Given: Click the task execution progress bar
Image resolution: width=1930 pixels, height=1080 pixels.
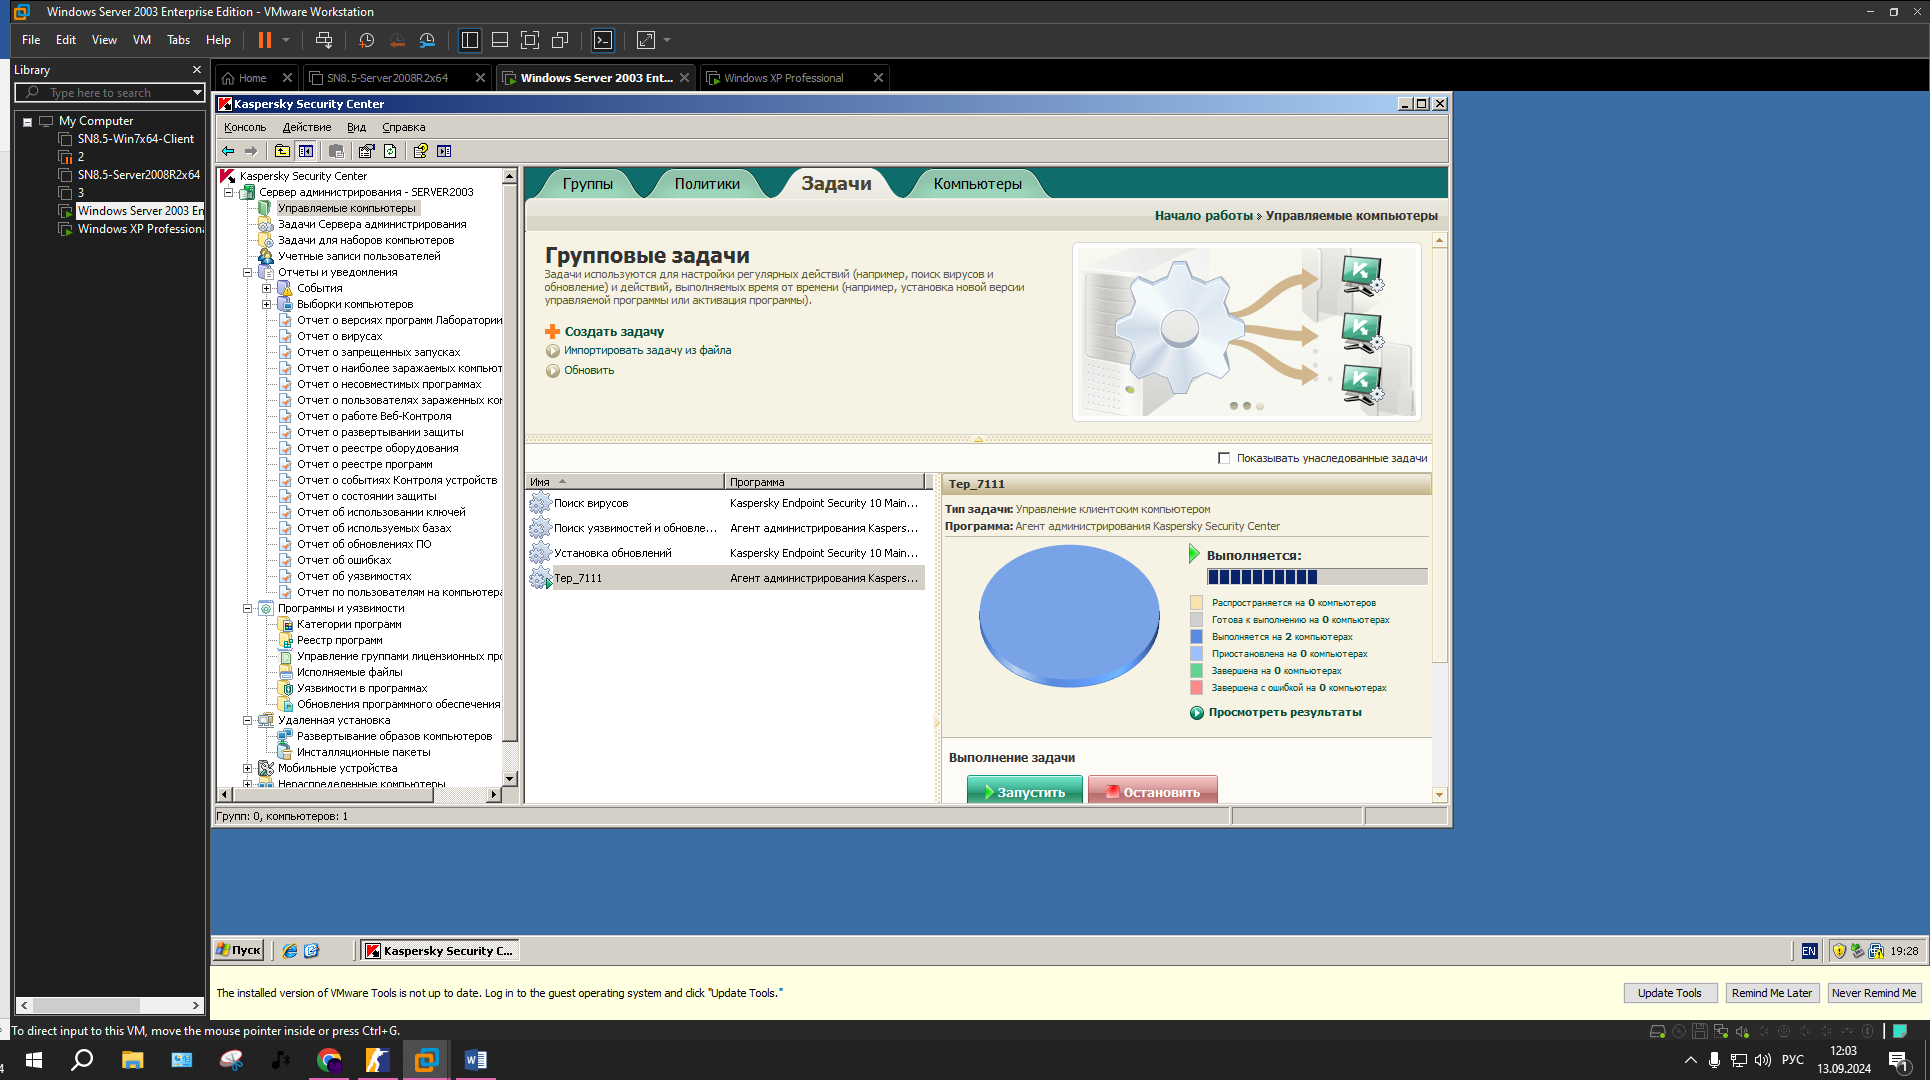Looking at the screenshot, I should click(1317, 577).
